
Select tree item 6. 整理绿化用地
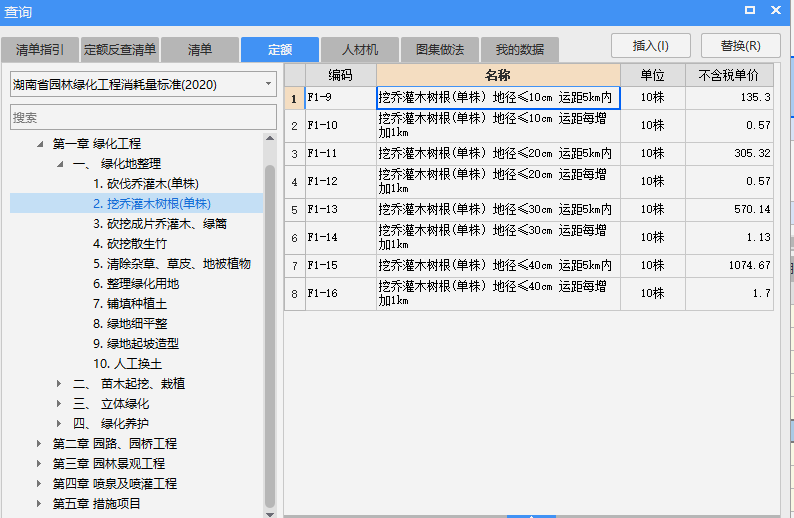[136, 284]
